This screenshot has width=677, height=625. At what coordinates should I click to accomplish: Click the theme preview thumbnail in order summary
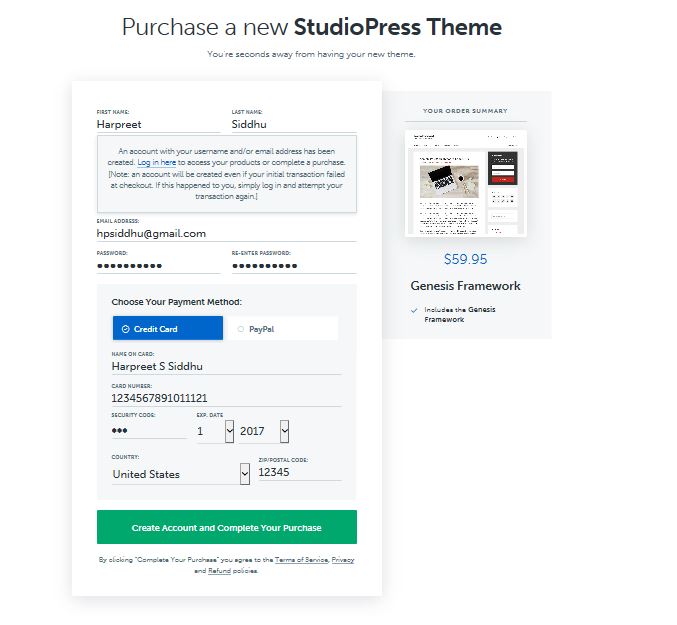(465, 183)
